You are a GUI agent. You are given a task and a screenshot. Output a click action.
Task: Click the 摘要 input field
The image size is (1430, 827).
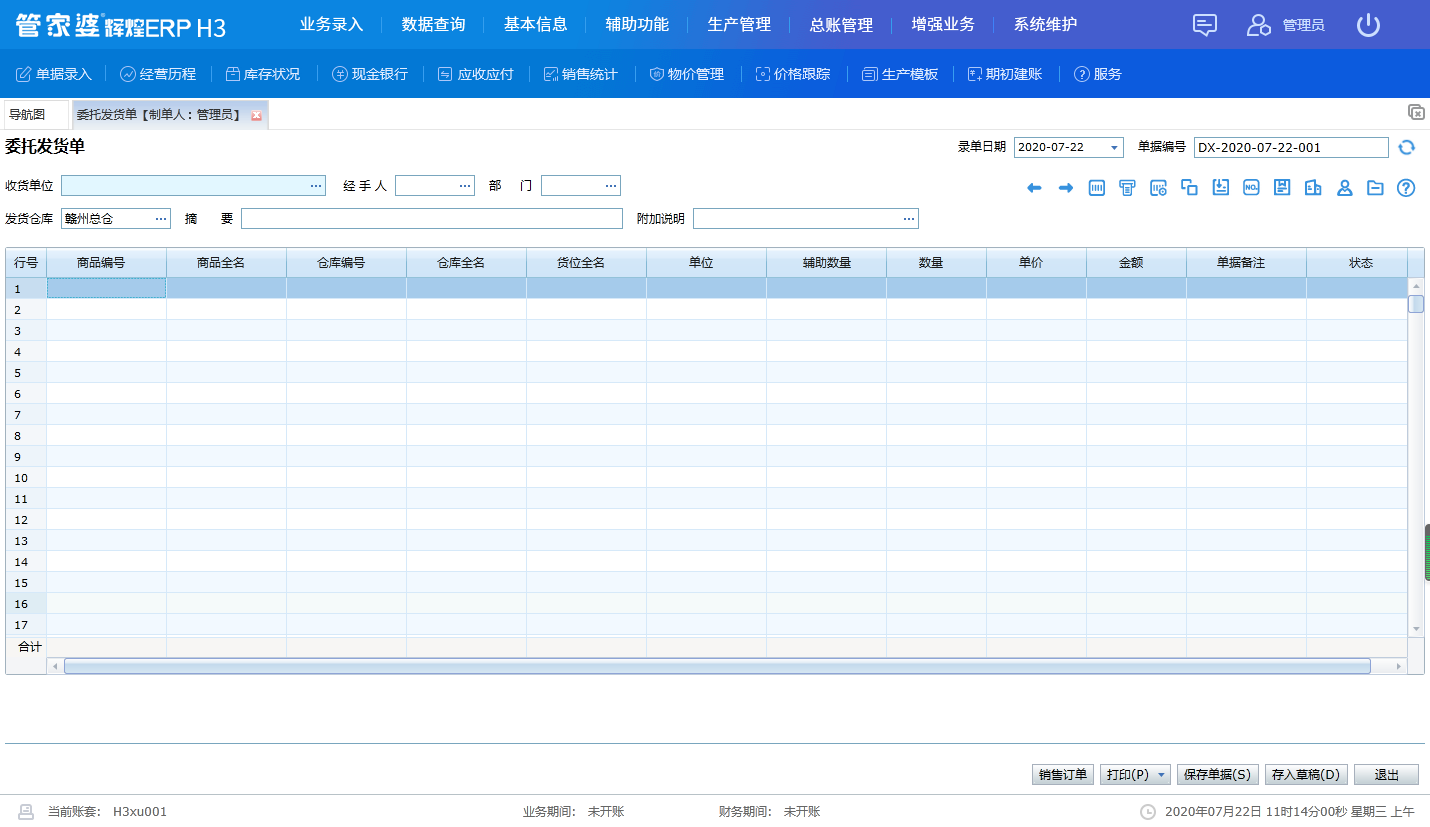click(x=432, y=219)
